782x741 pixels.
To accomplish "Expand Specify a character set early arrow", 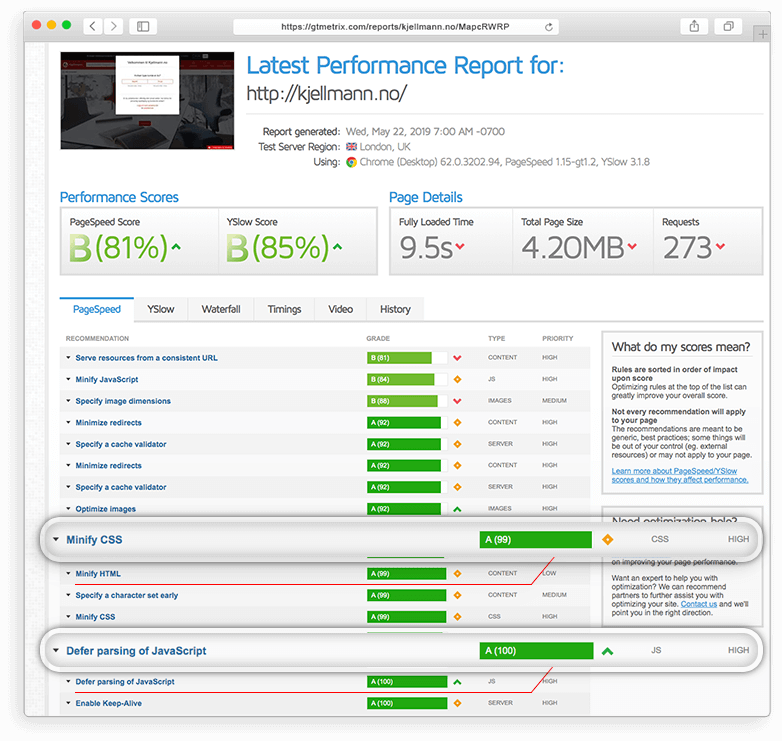I will (68, 595).
